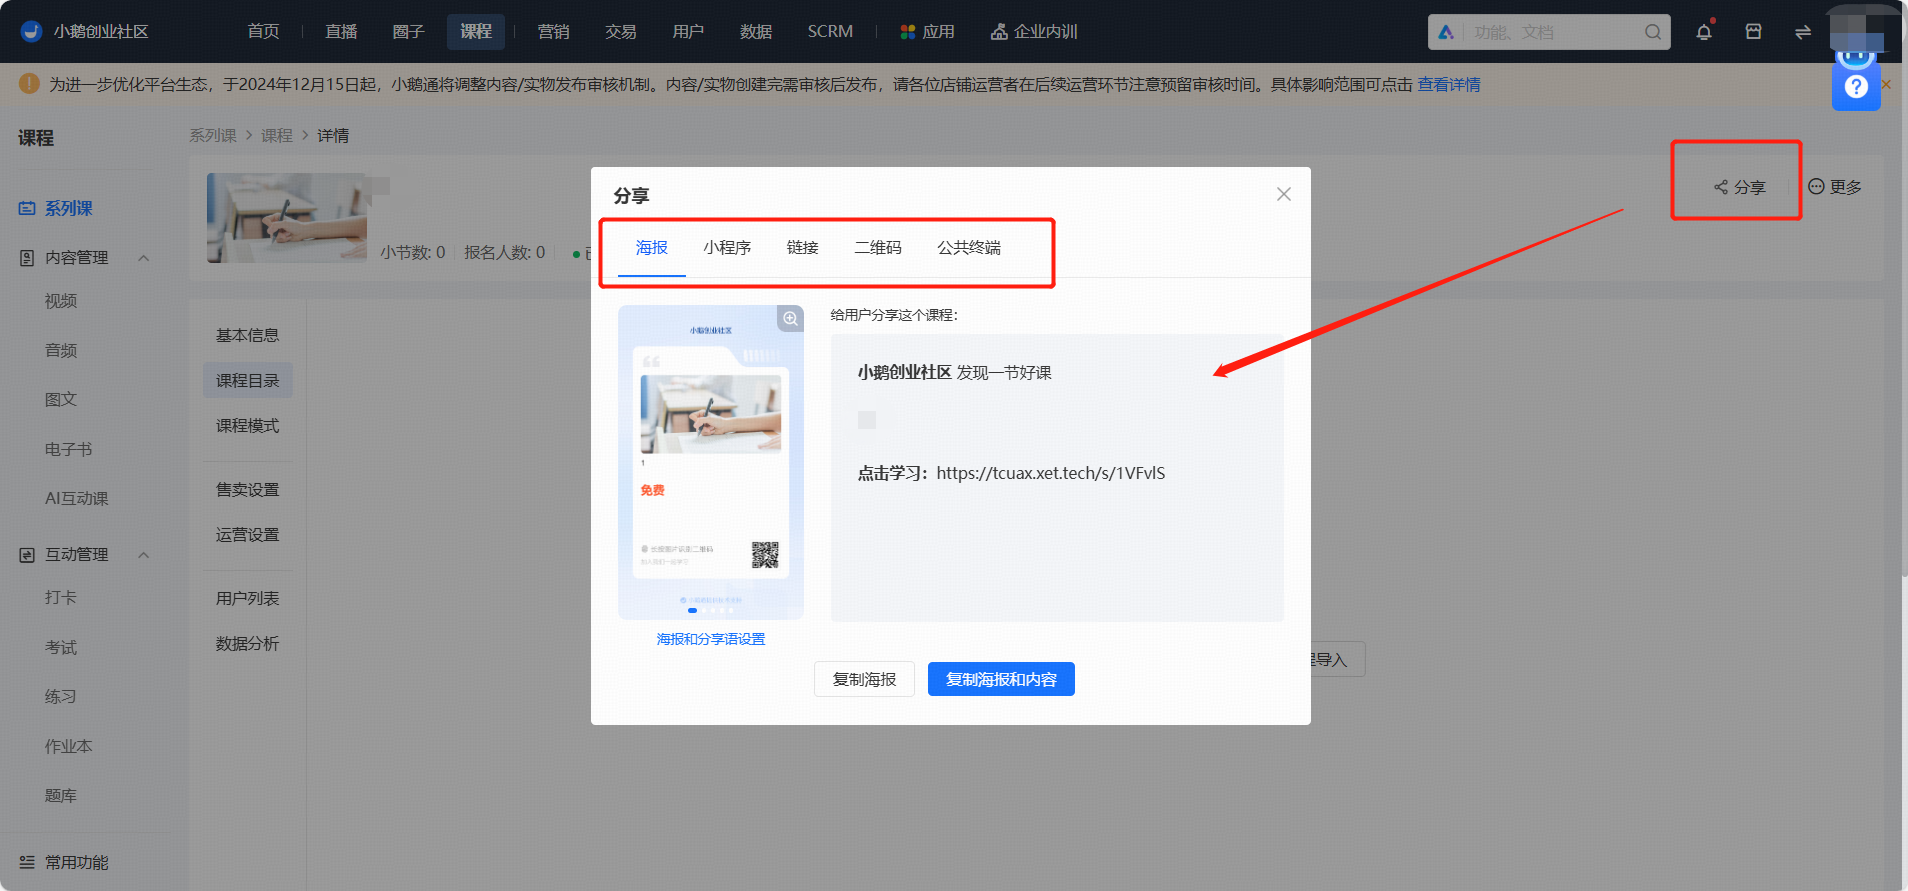
Task: Click the course cover thumbnail
Action: (x=287, y=218)
